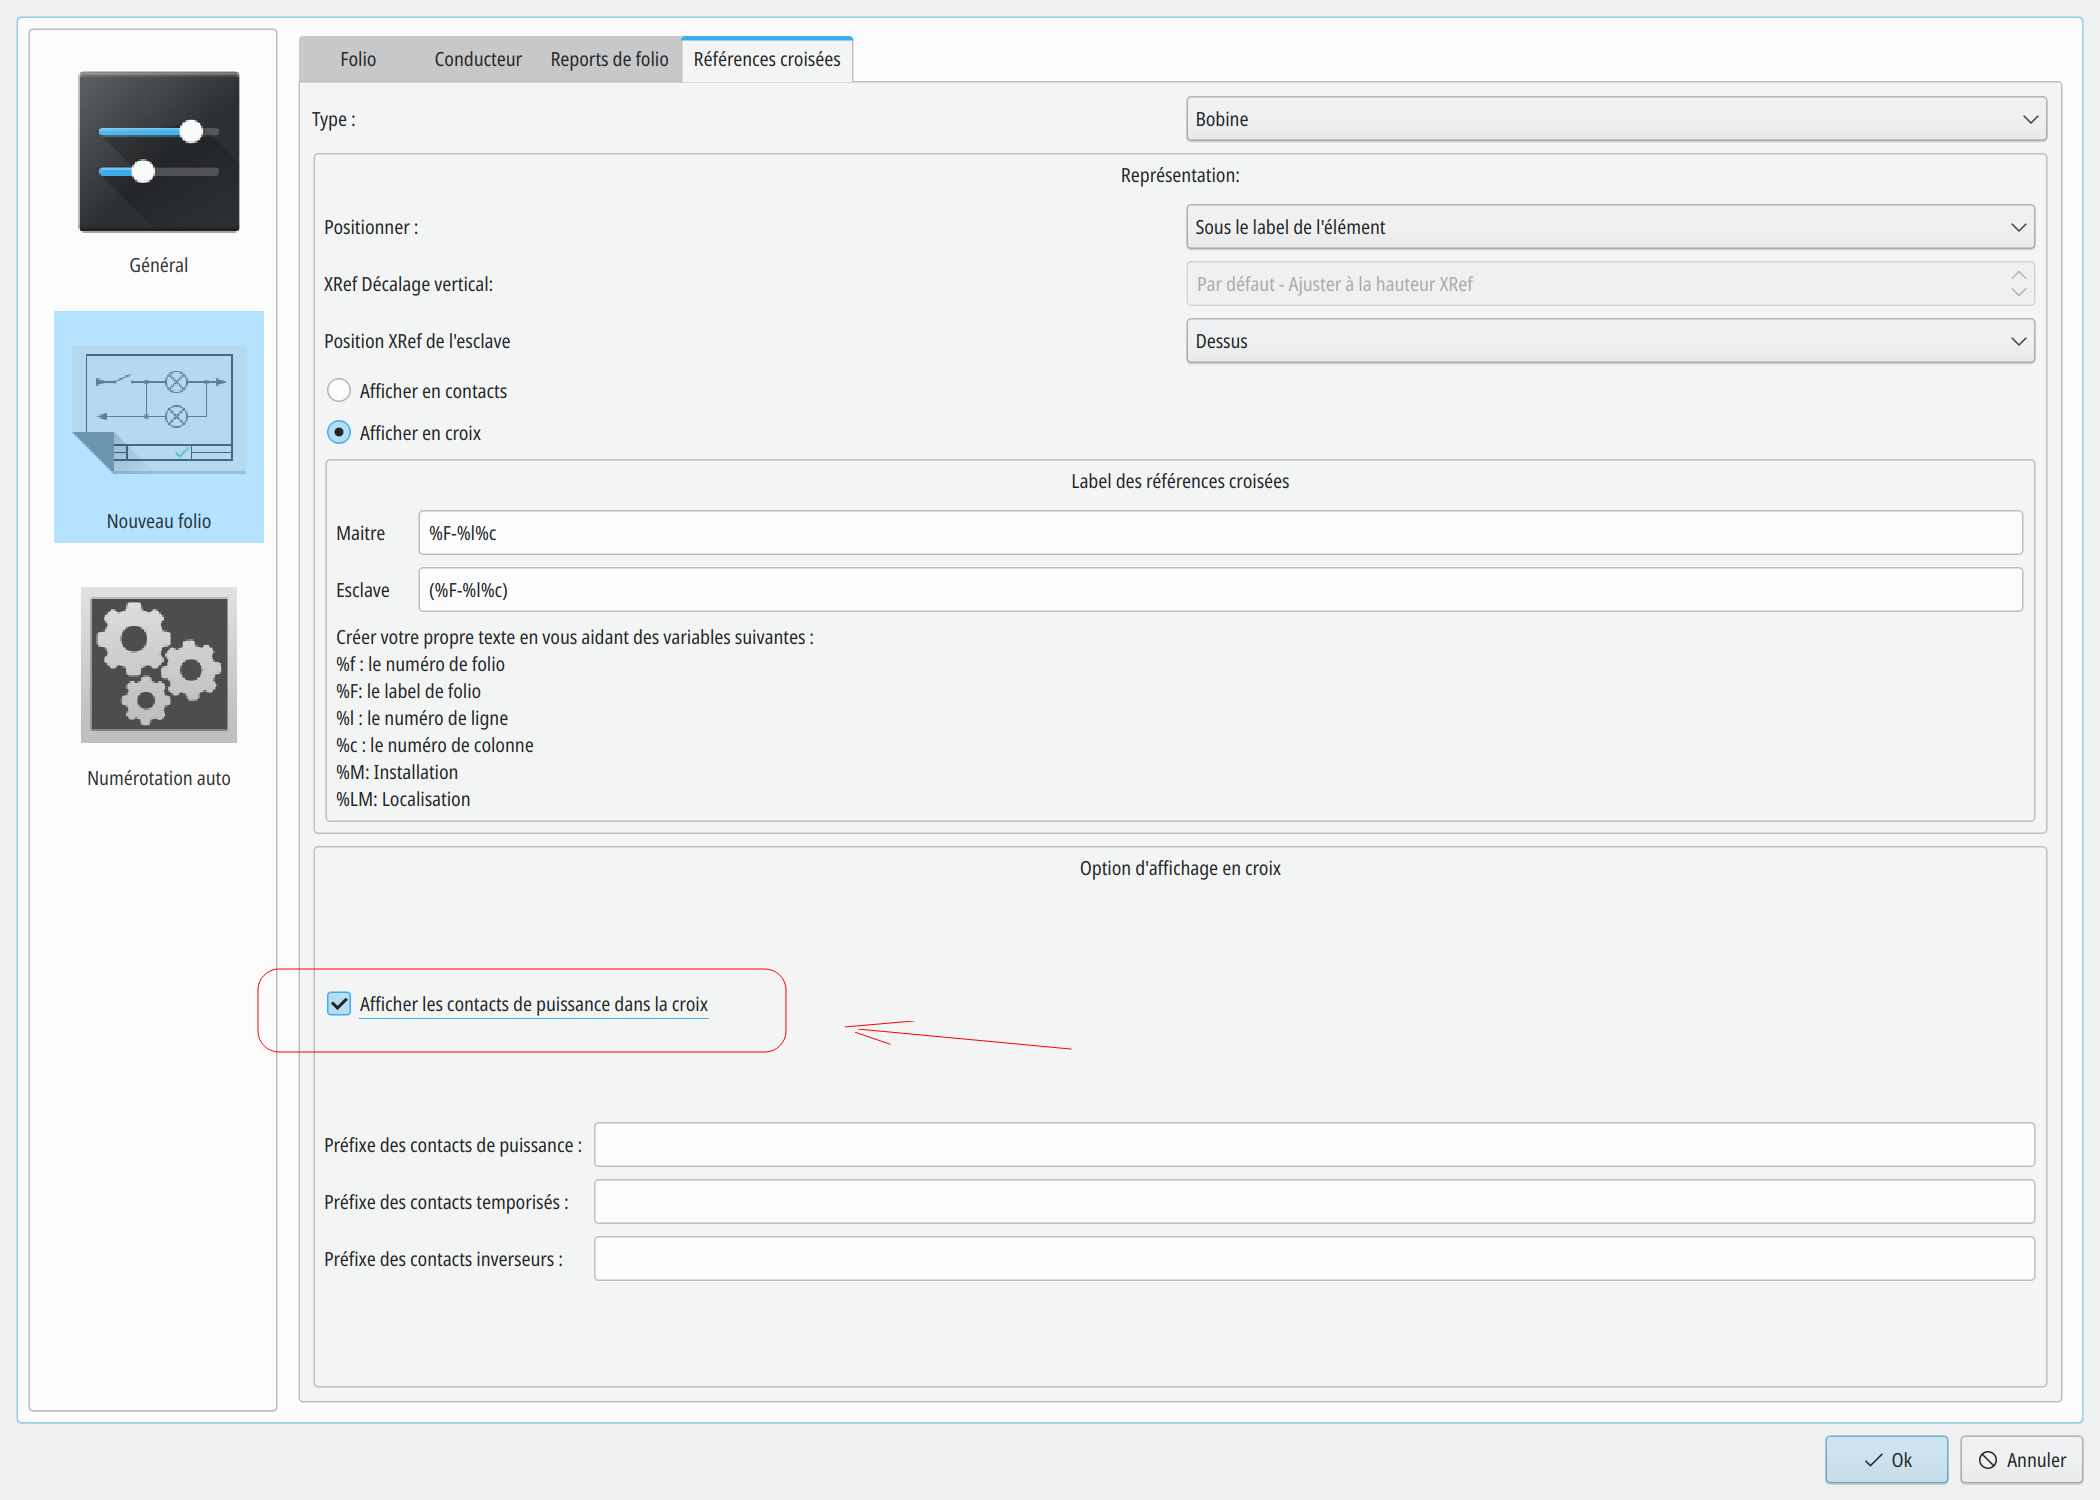Click the Maitre label text field
This screenshot has width=2100, height=1500.
click(1220, 533)
